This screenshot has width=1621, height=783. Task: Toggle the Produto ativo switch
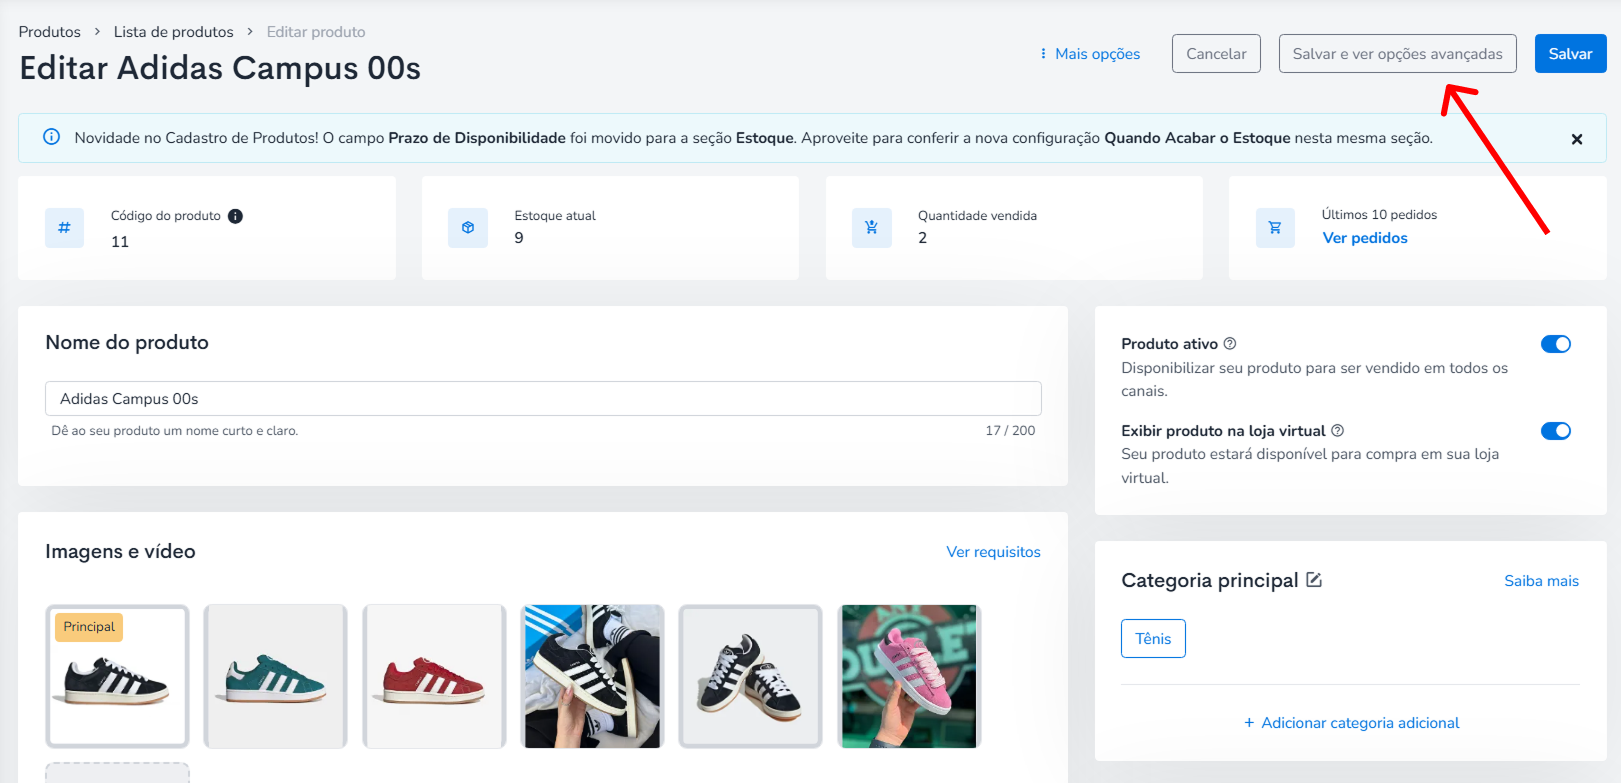click(1556, 344)
